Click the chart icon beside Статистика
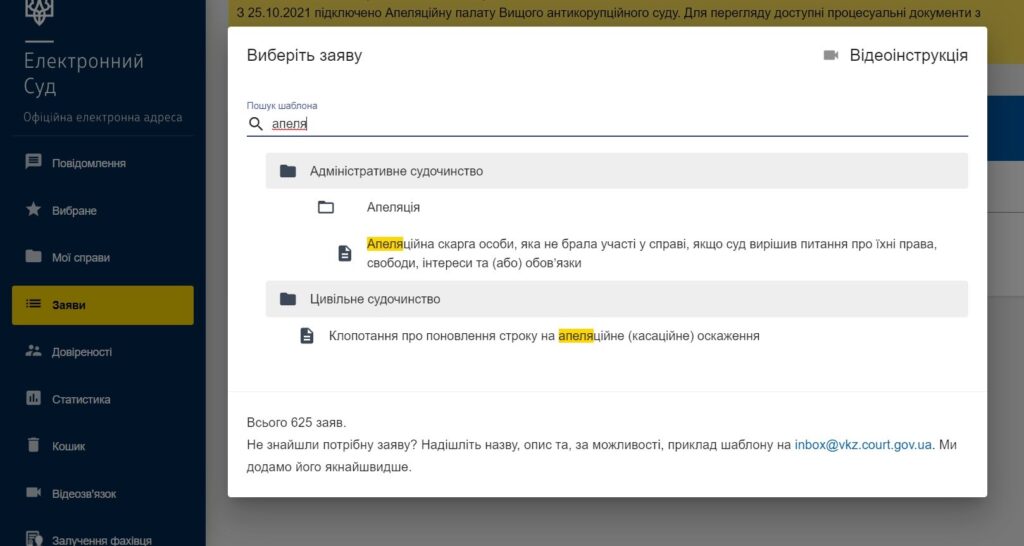The width and height of the screenshot is (1024, 546). tap(33, 398)
